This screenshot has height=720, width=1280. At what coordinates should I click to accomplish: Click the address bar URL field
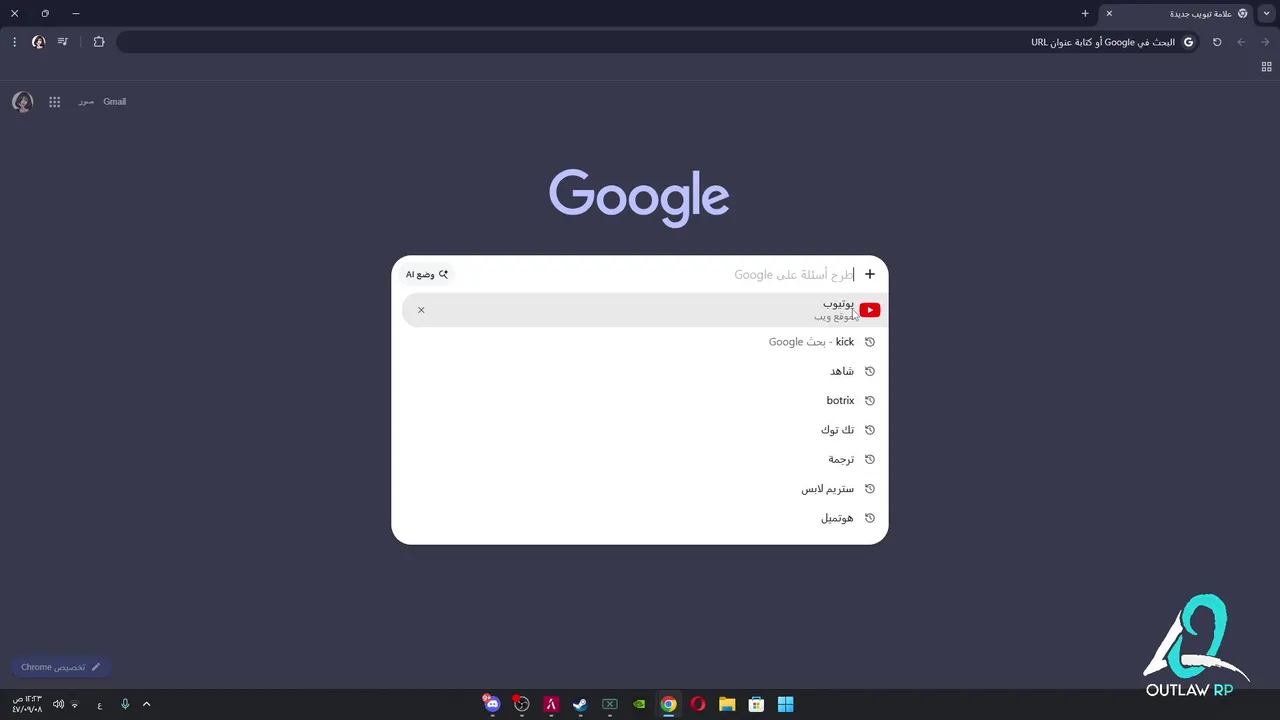658,42
